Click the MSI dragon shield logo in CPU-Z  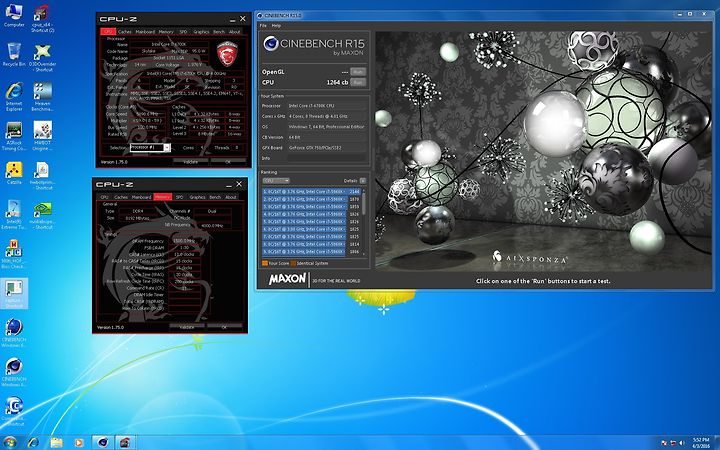click(226, 54)
